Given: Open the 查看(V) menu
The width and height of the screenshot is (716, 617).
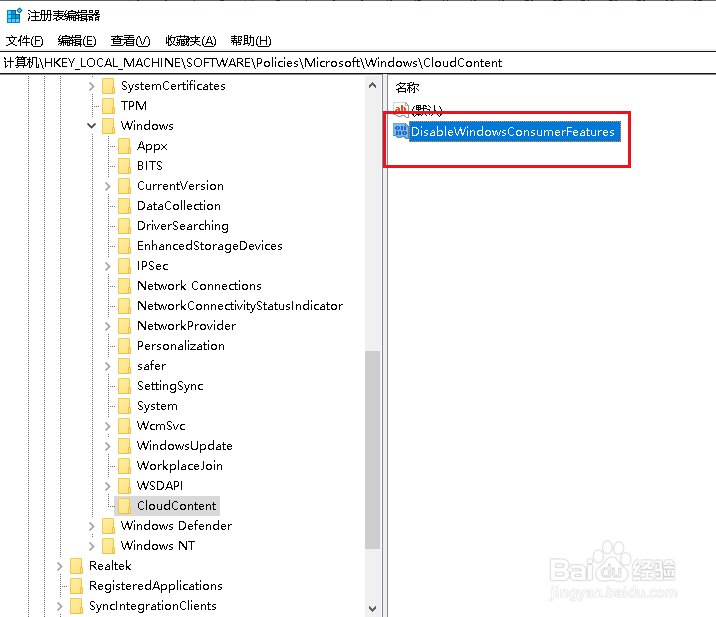Looking at the screenshot, I should [x=130, y=41].
